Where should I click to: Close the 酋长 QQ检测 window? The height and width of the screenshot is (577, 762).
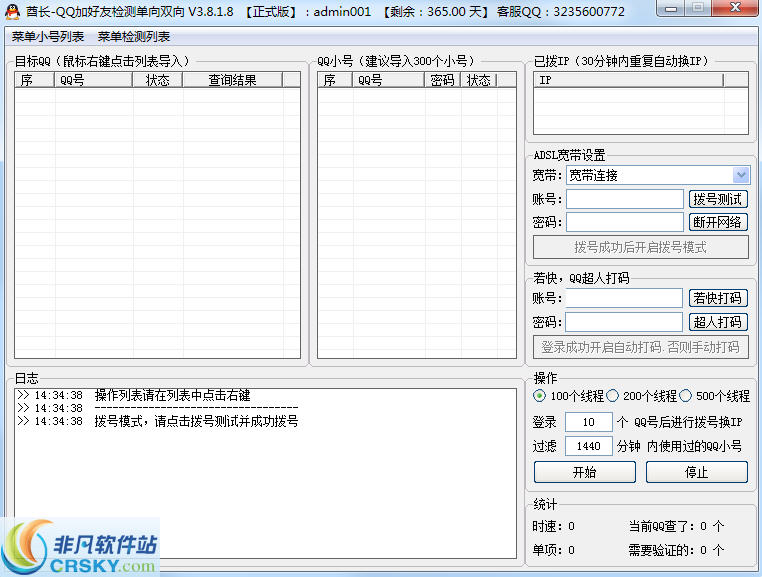click(735, 8)
